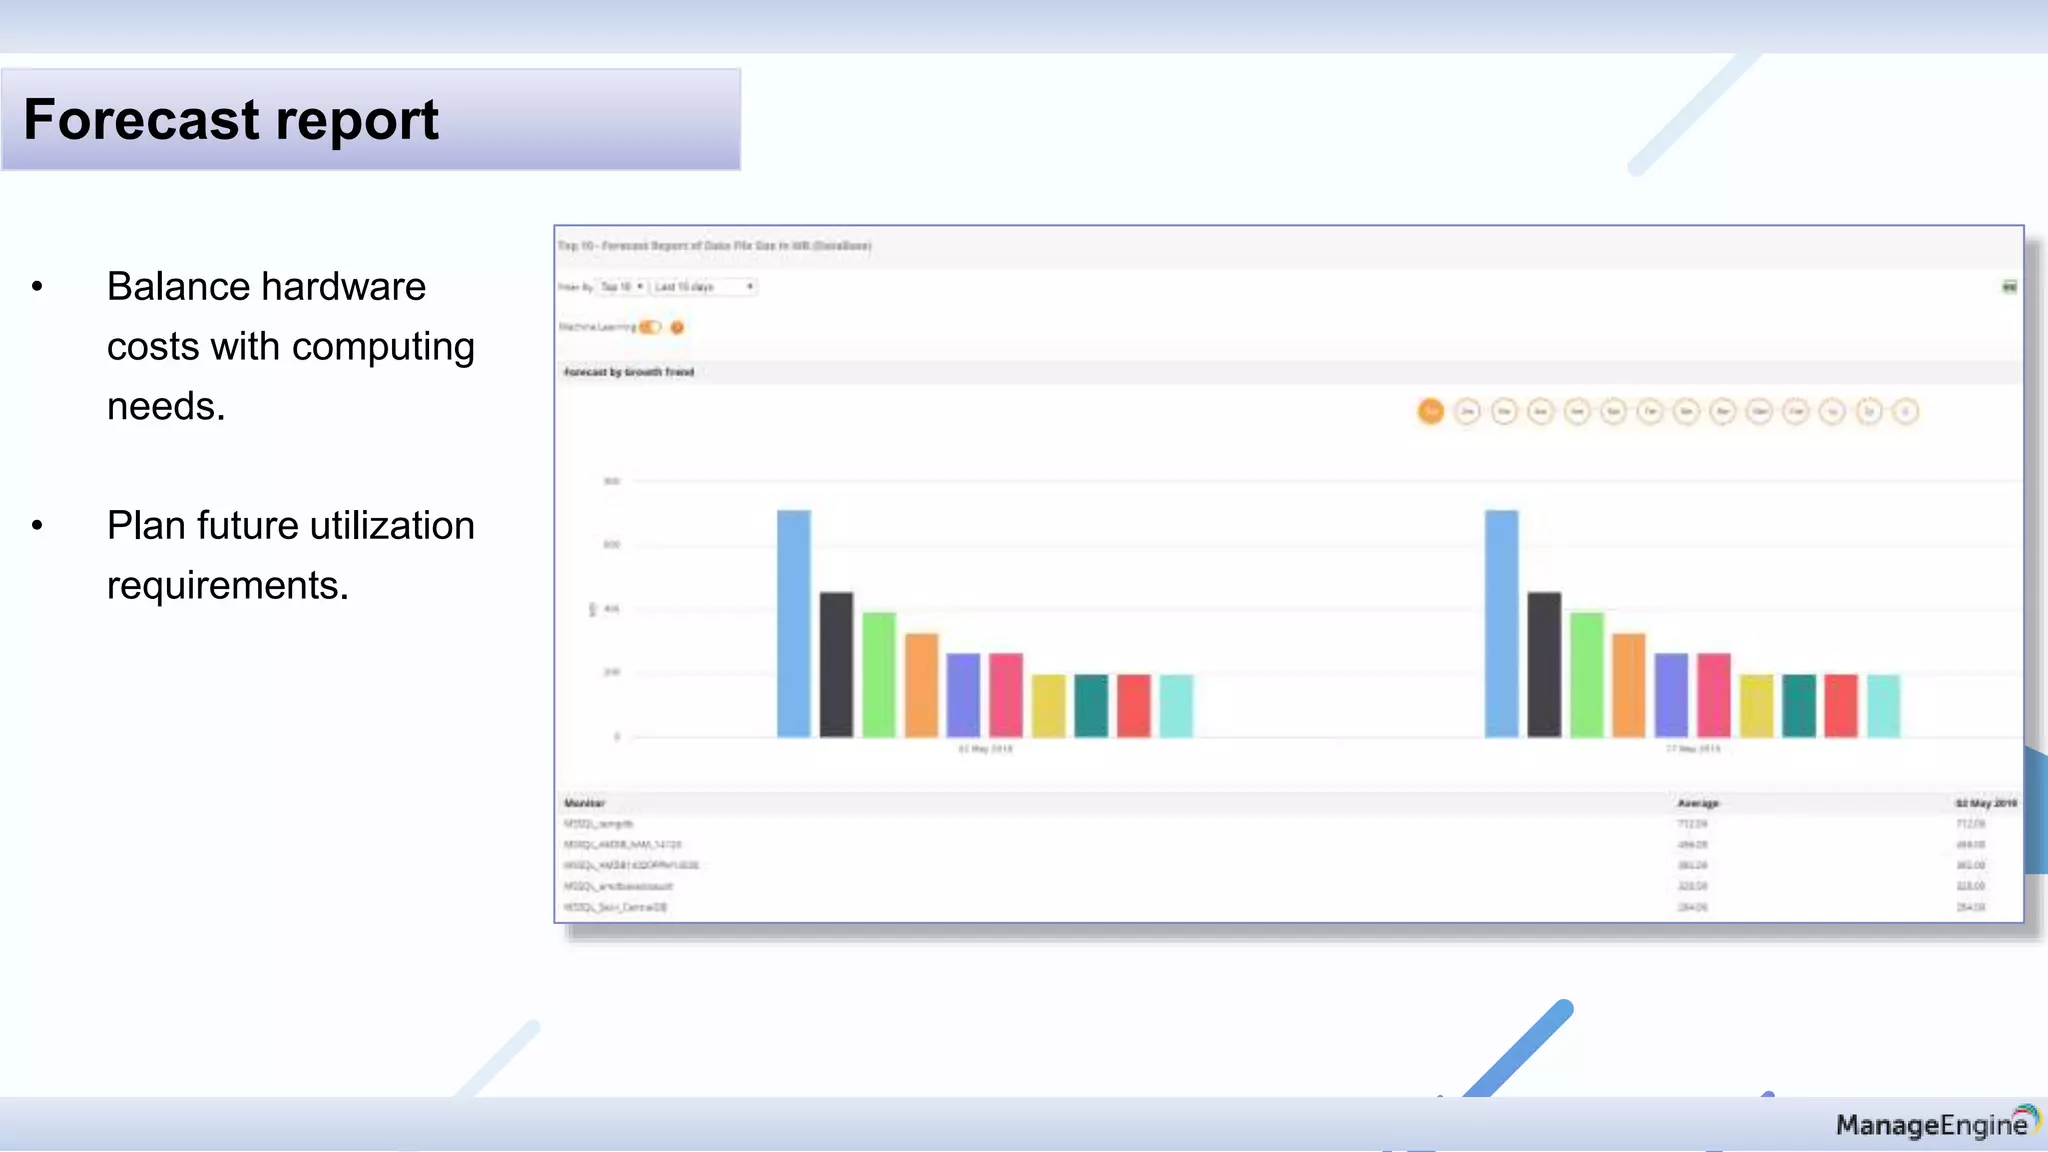Open the MSSQL_amdbtestresult monitor link

(618, 886)
